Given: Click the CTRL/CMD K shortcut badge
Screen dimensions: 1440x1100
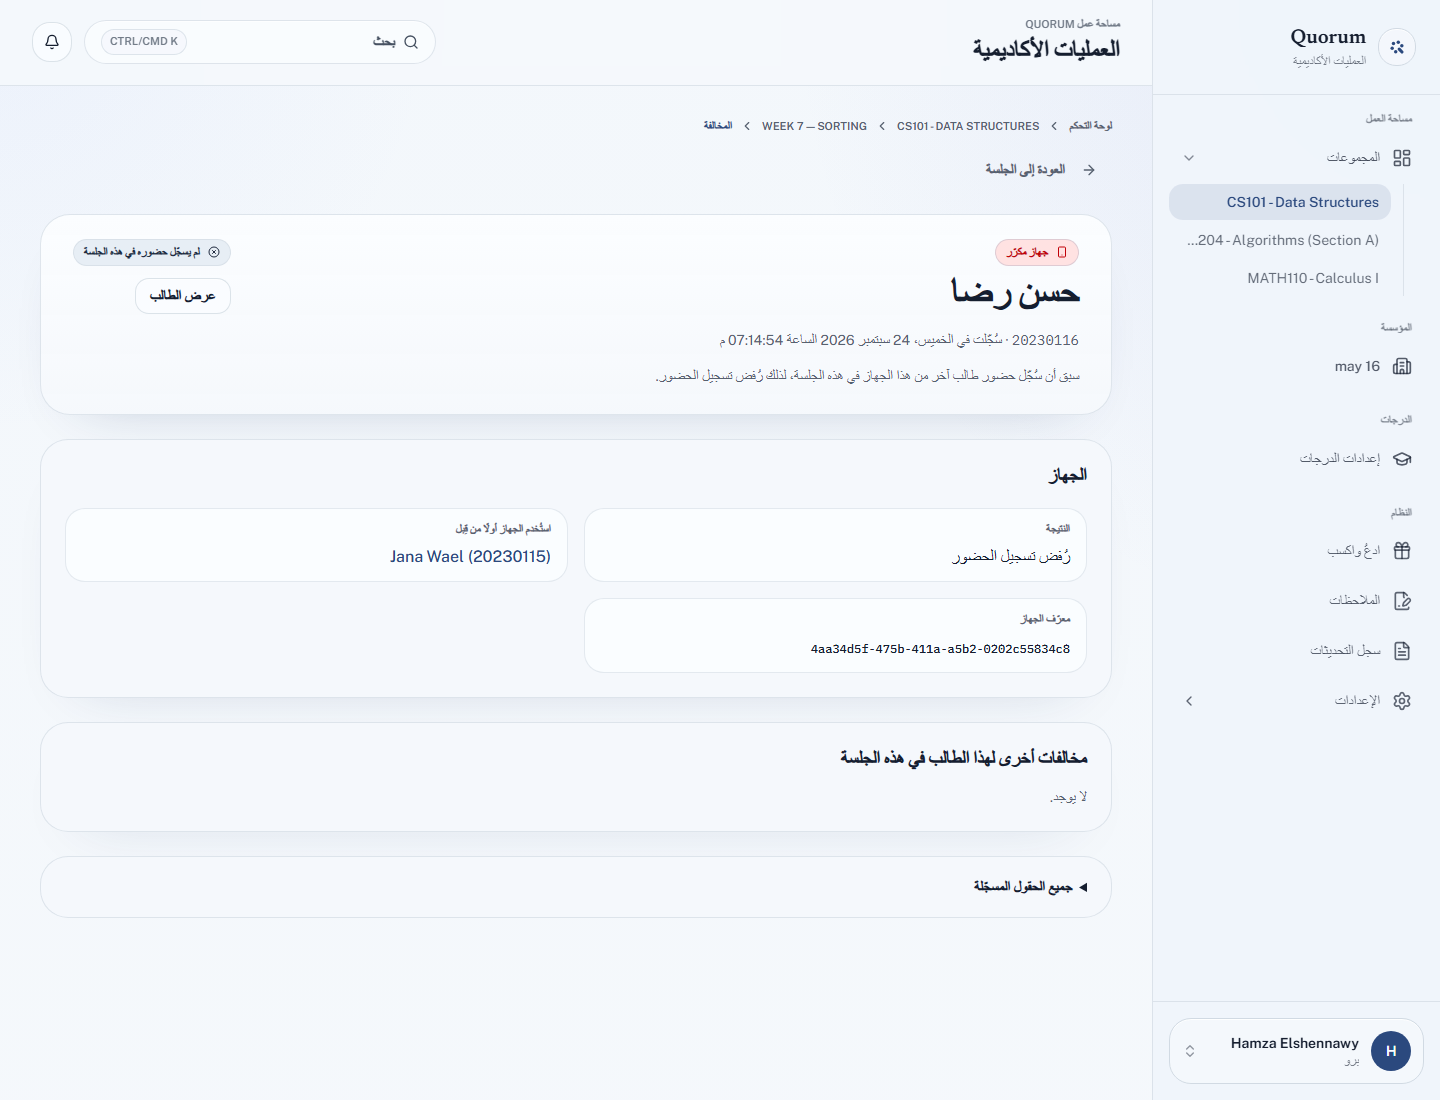Looking at the screenshot, I should 144,42.
